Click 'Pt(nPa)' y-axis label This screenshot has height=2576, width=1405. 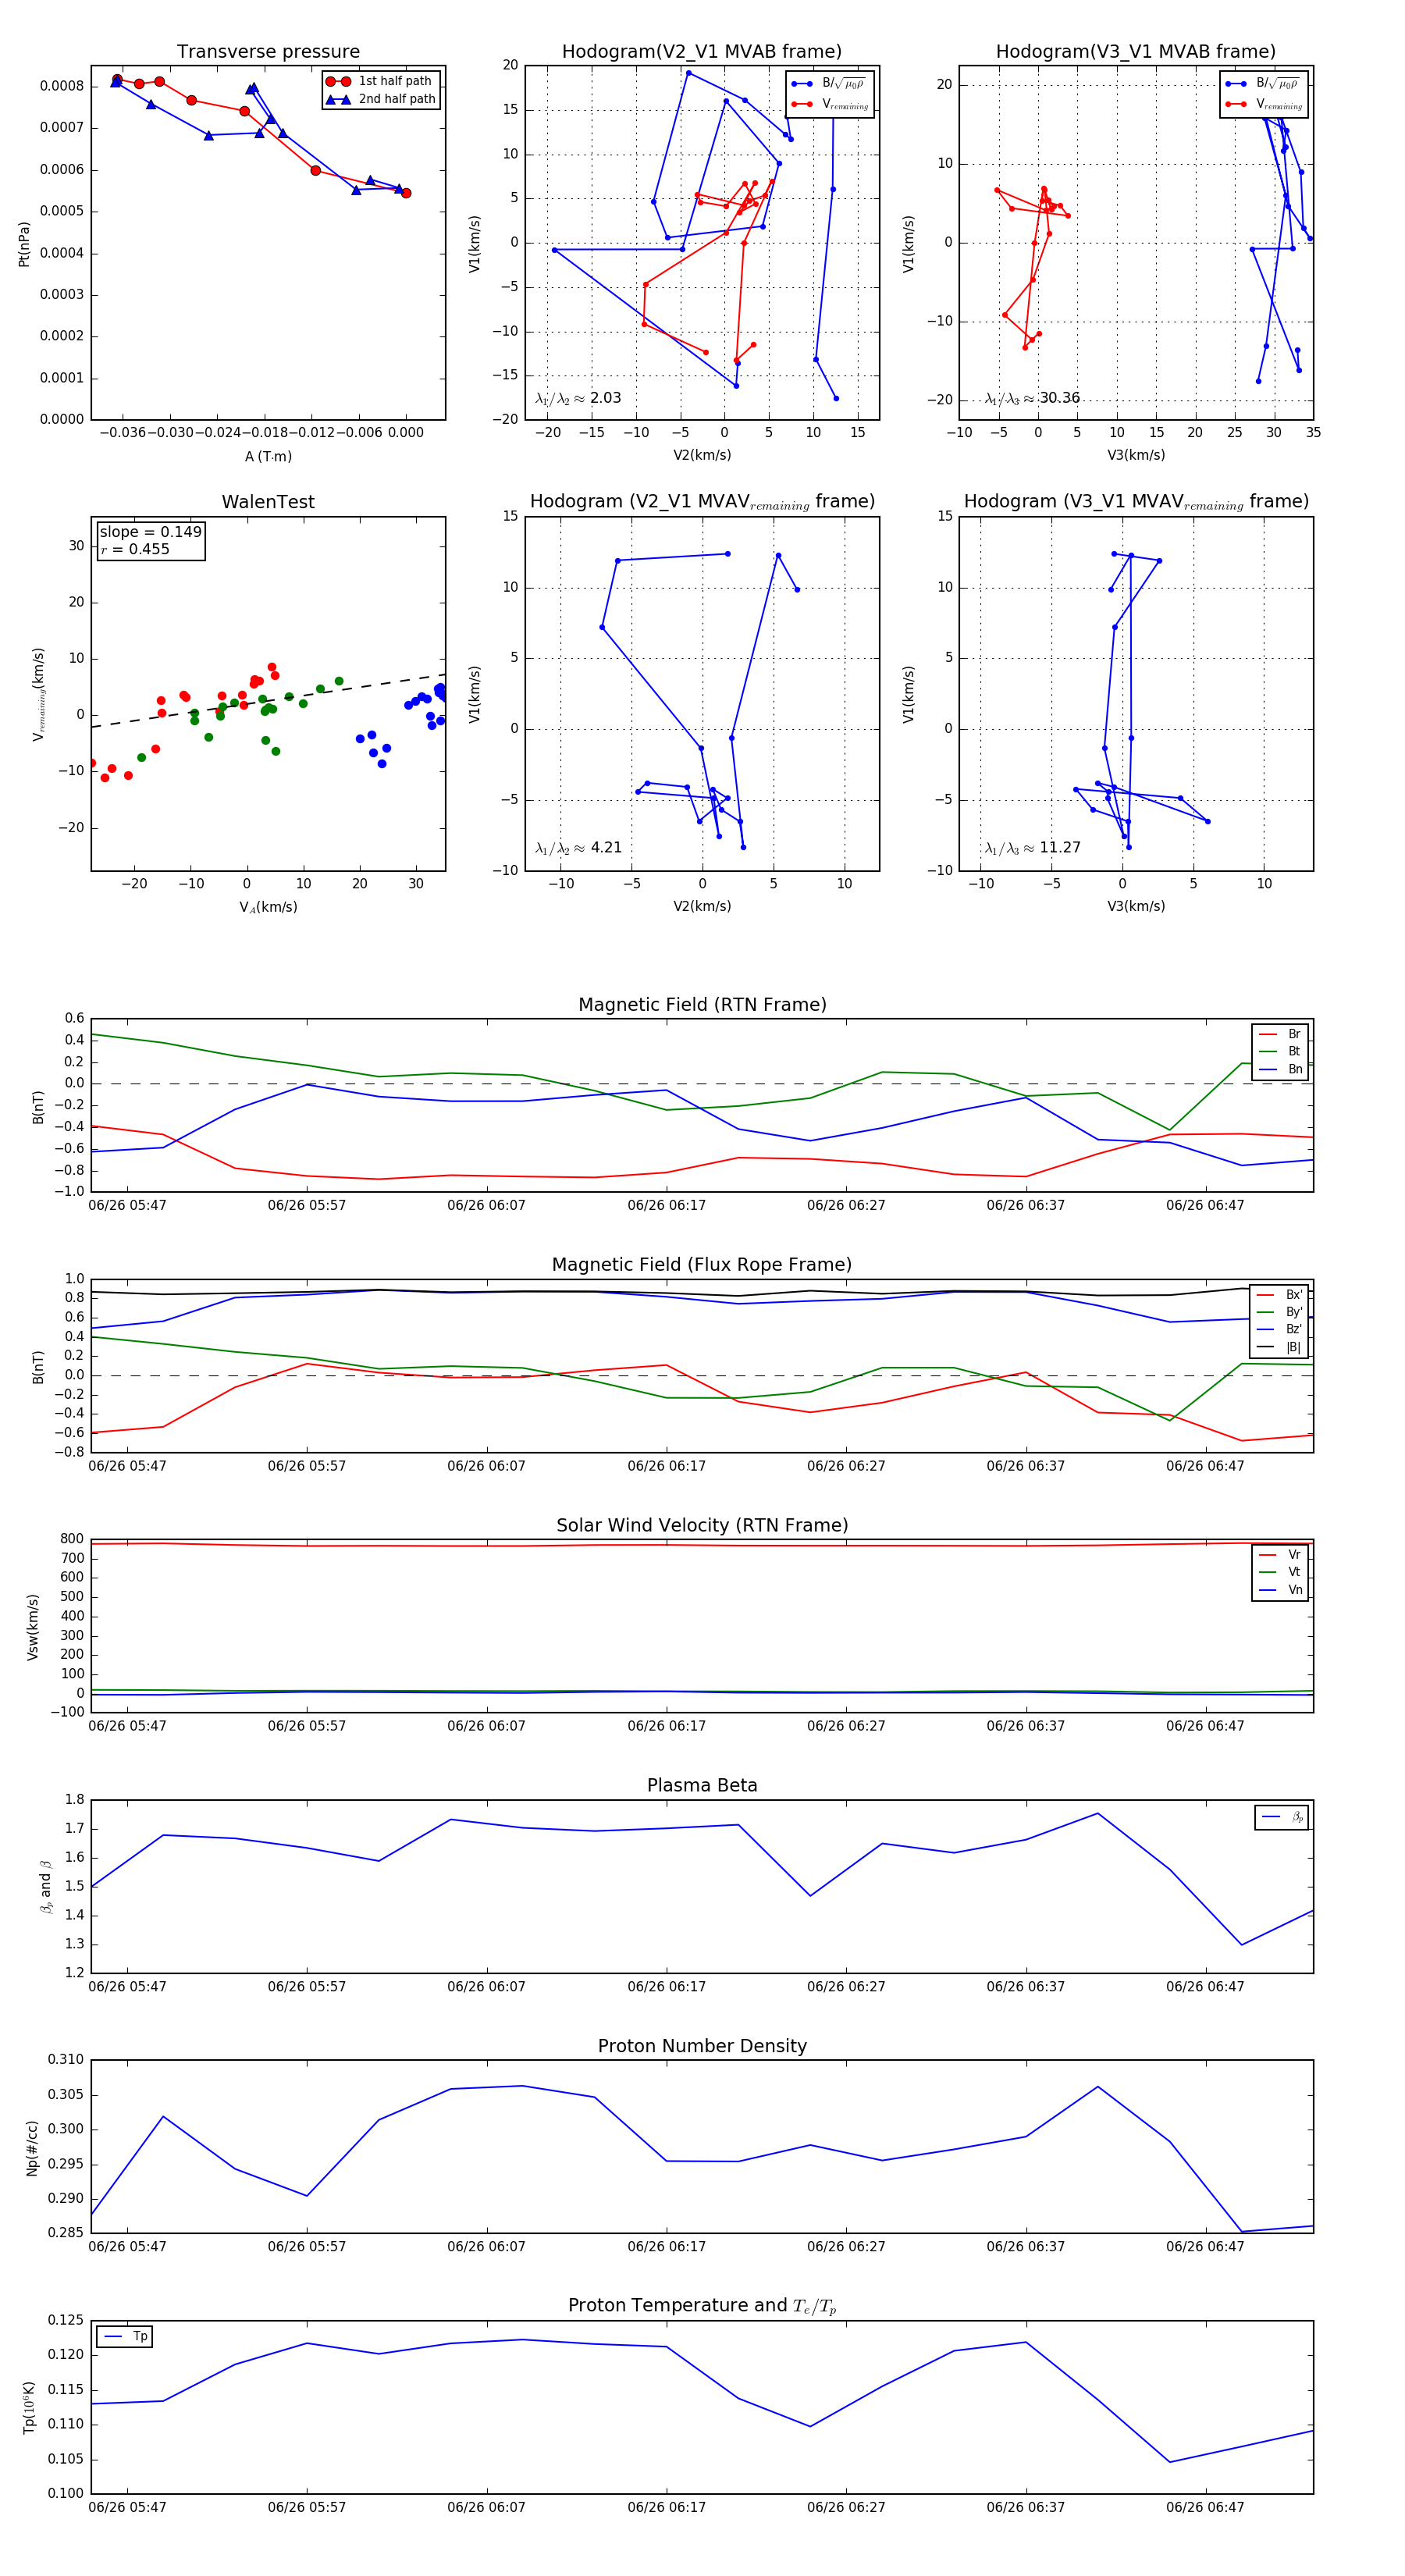[24, 243]
